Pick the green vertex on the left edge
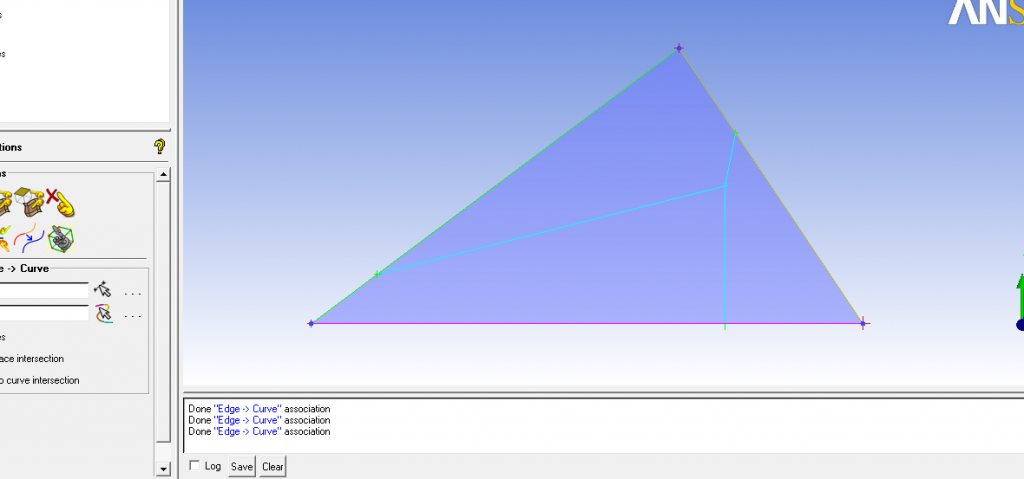This screenshot has width=1024, height=479. coord(377,274)
